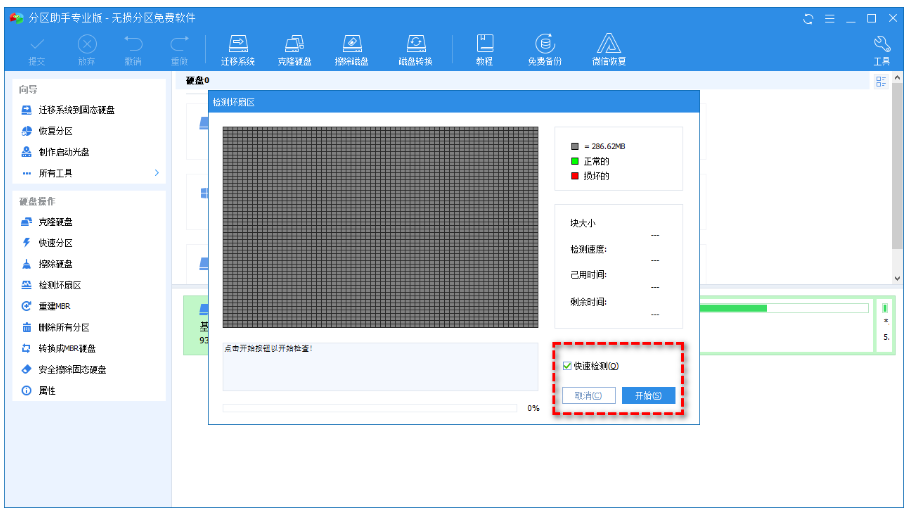911x516 pixels.
Task: Click the green 正常的 legend swatch
Action: tap(575, 161)
